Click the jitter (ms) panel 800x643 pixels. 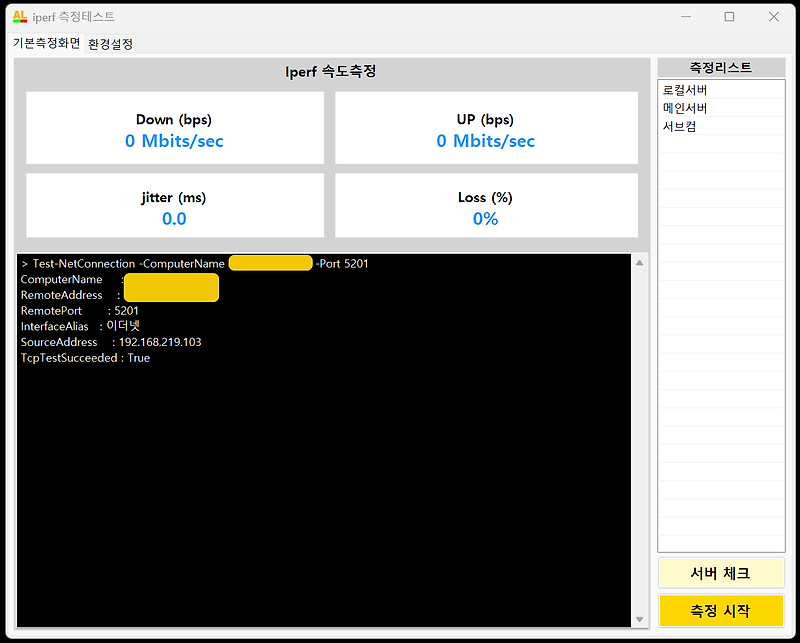(x=174, y=206)
